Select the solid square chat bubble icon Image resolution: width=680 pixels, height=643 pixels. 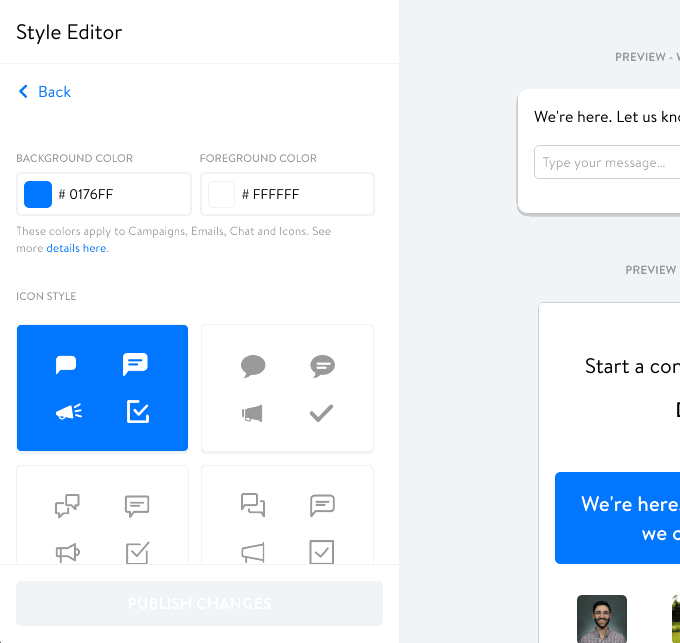pos(66,365)
